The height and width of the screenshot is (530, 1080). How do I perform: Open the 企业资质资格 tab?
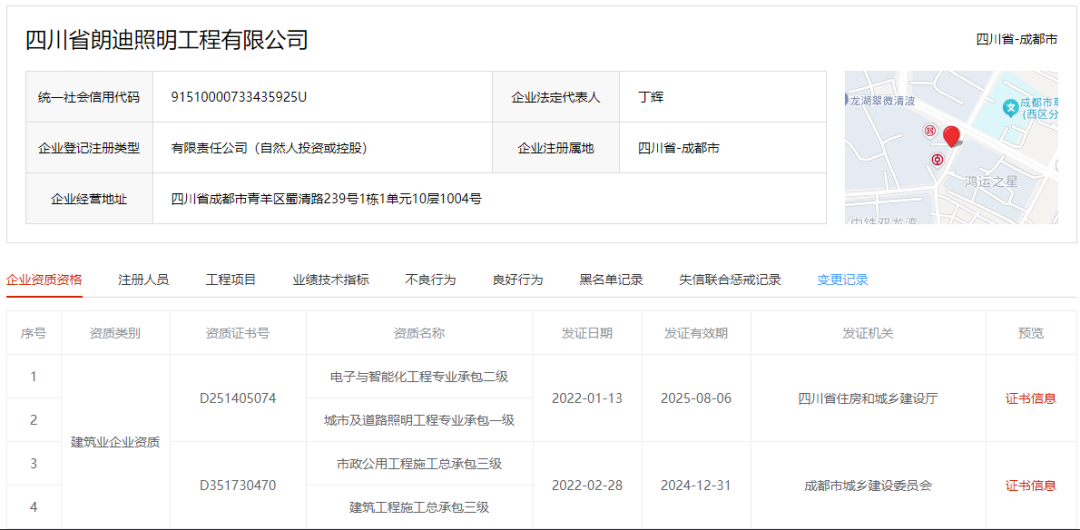click(x=44, y=280)
